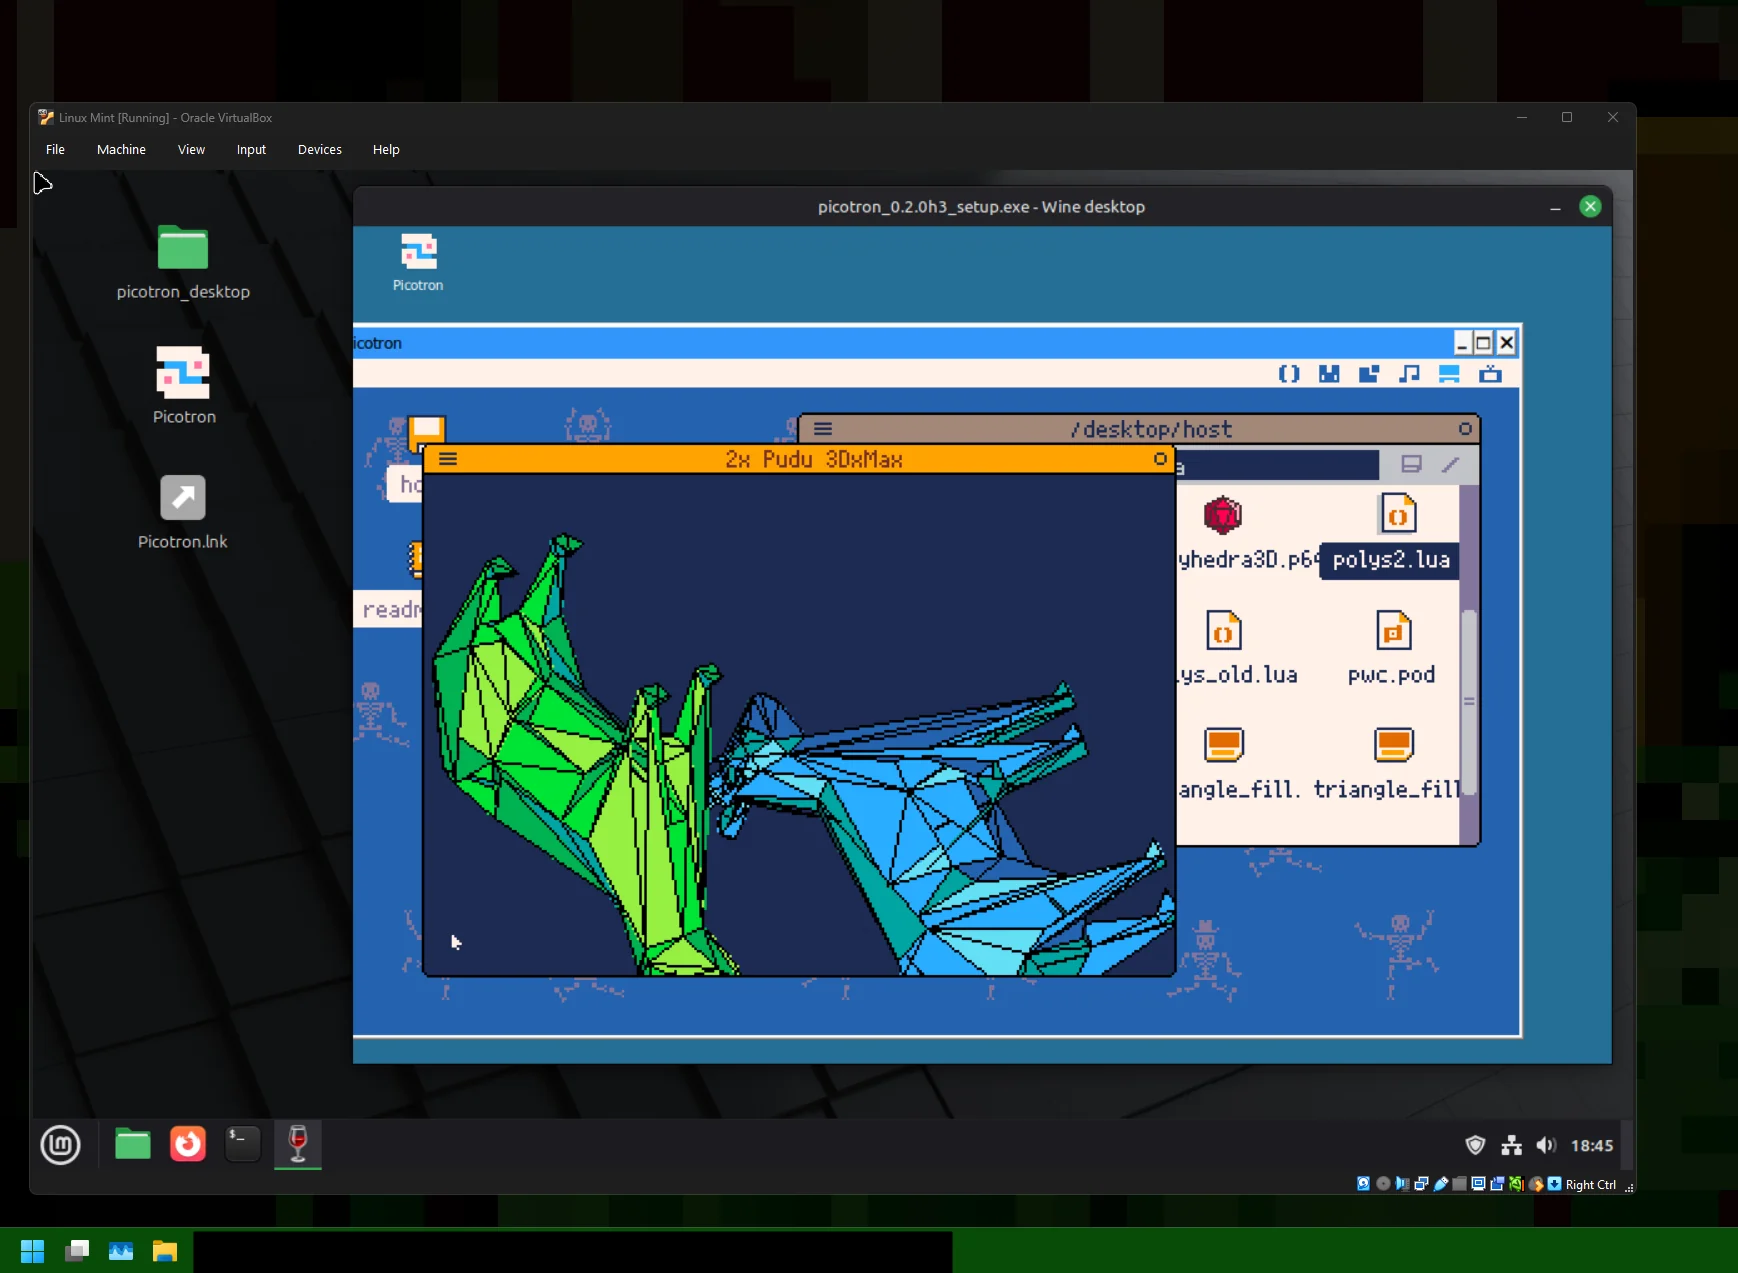Open the Picotron map editor icon

[x=1369, y=374]
